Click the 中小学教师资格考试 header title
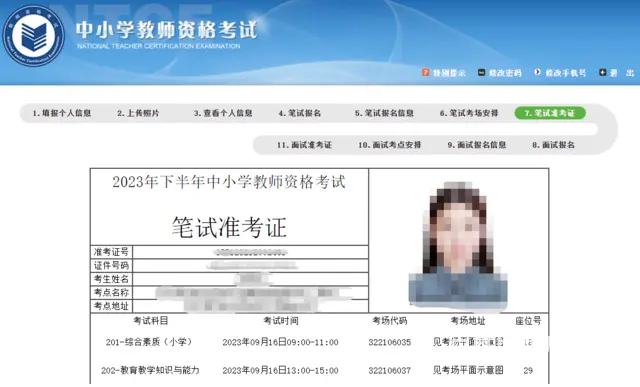Viewport: 640px width, 387px height. (167, 31)
